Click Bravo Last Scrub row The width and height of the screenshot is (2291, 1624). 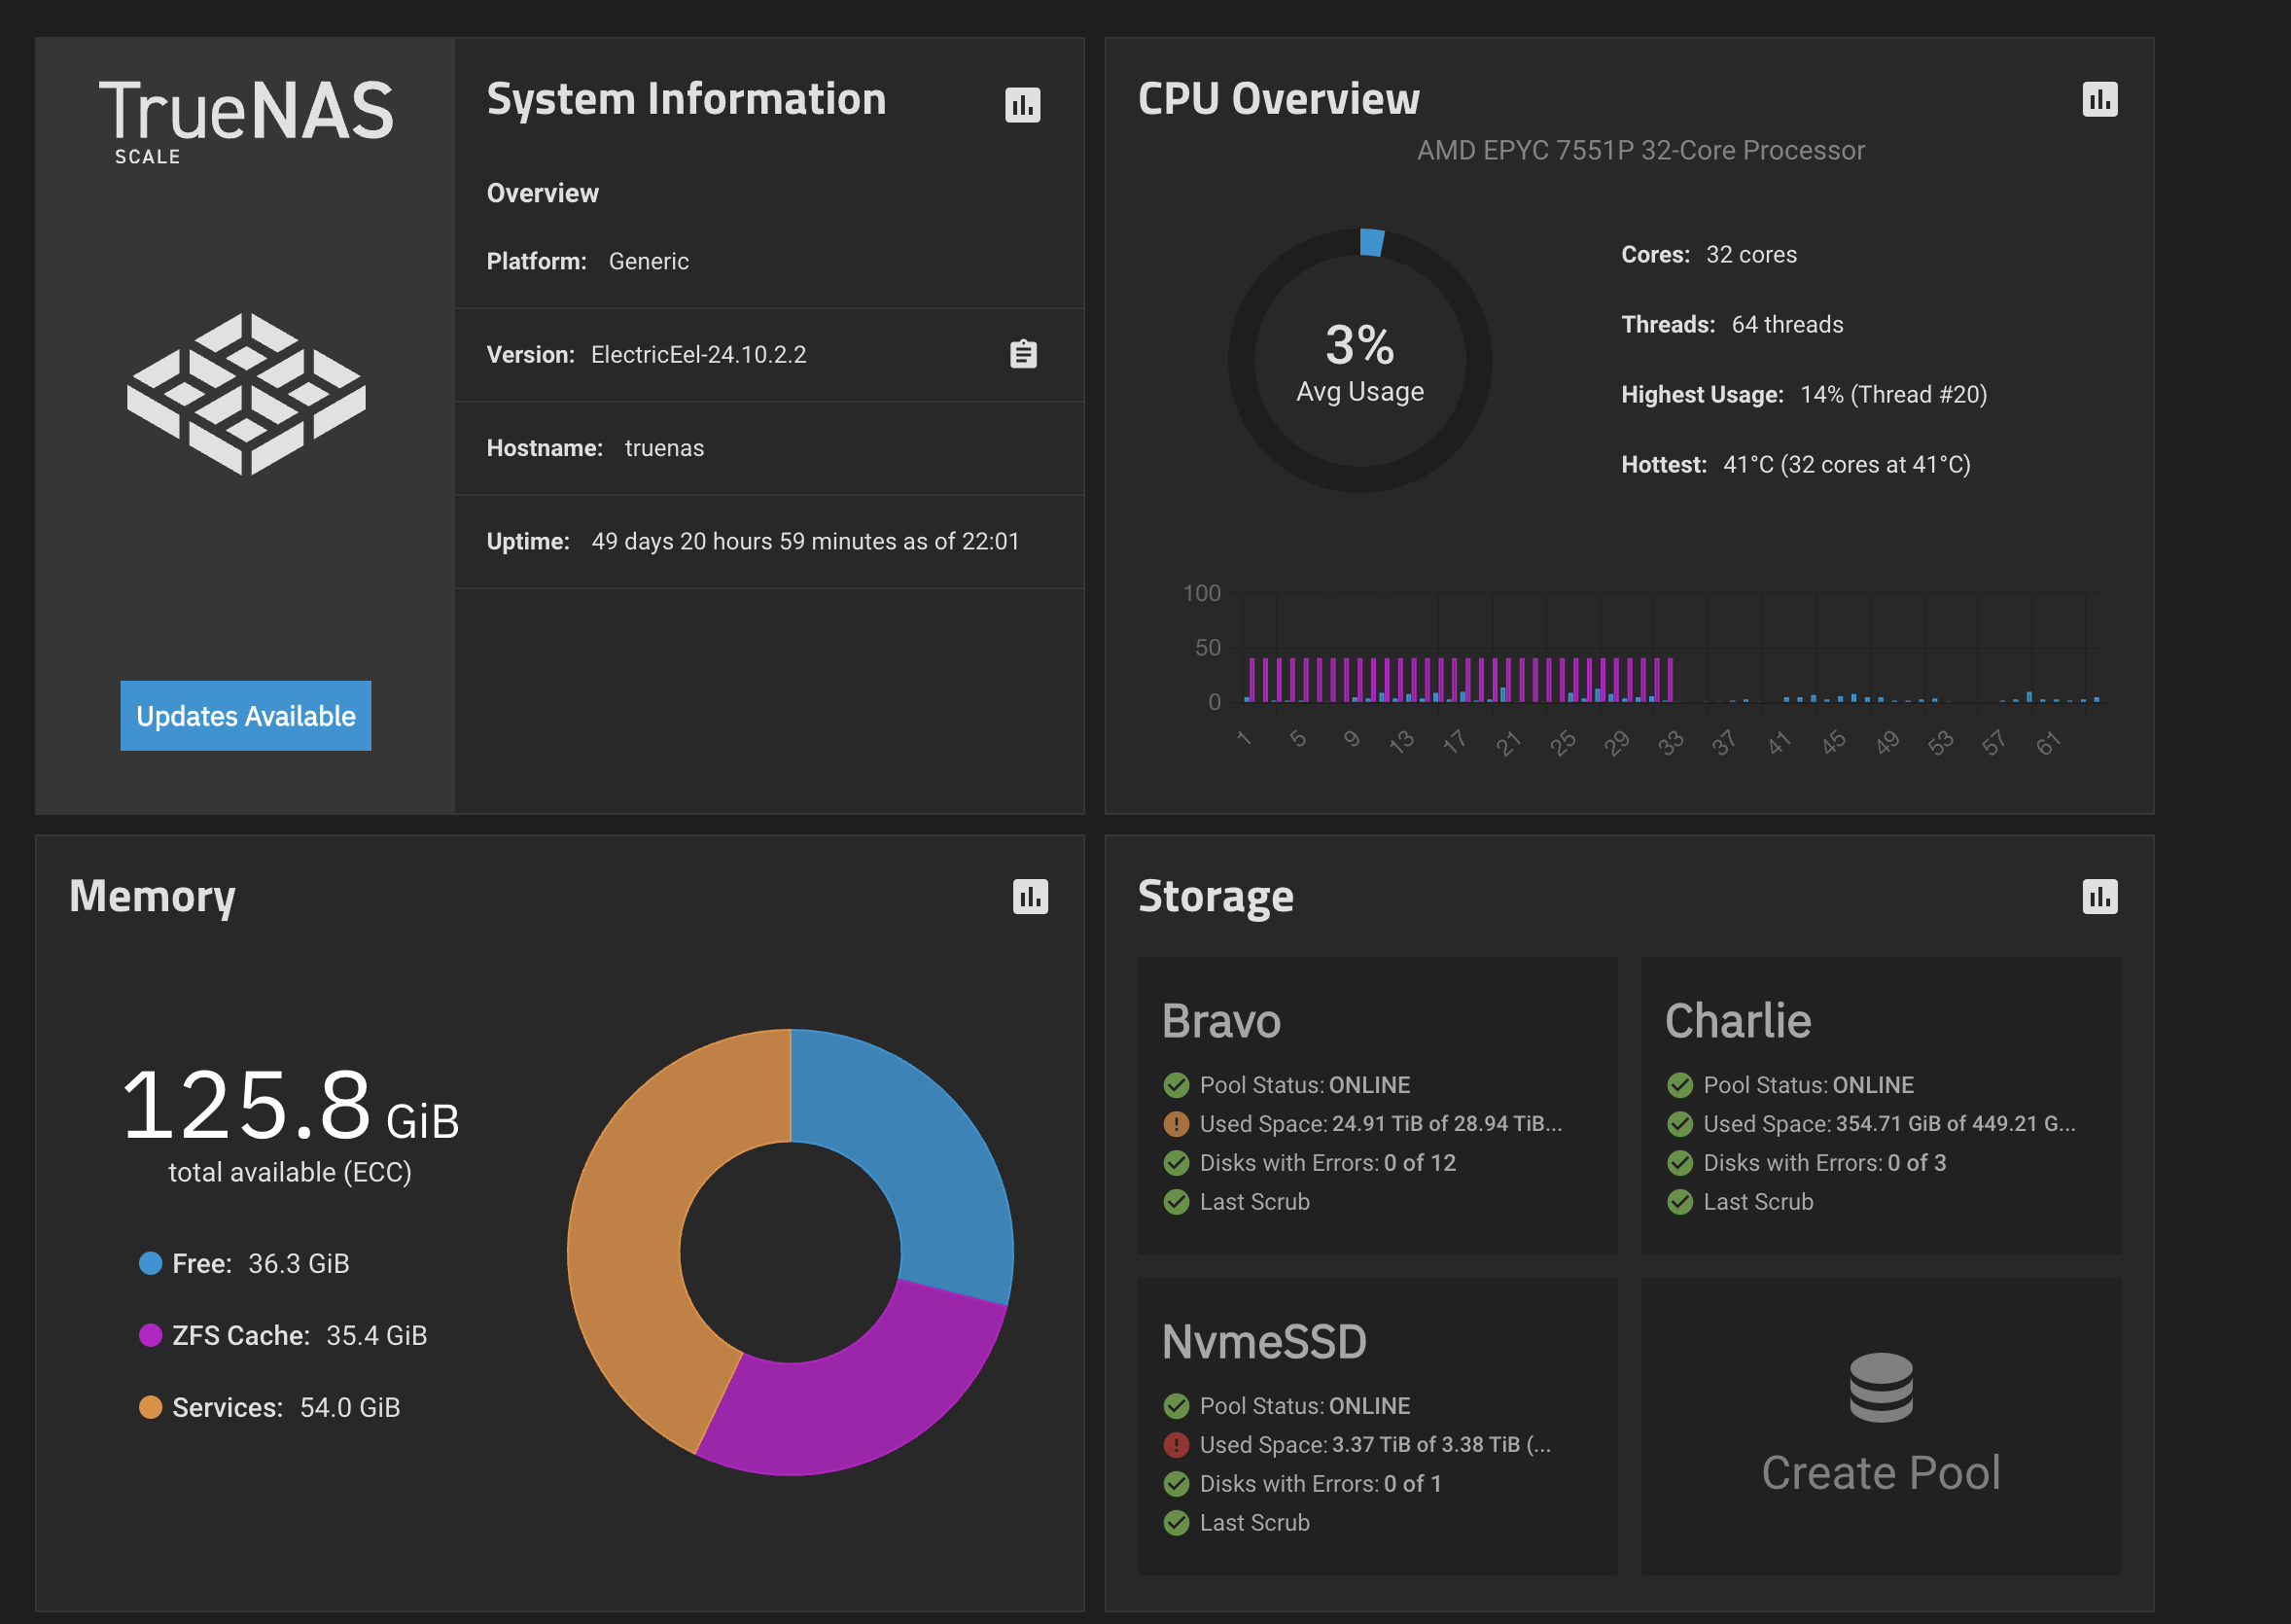(x=1254, y=1202)
